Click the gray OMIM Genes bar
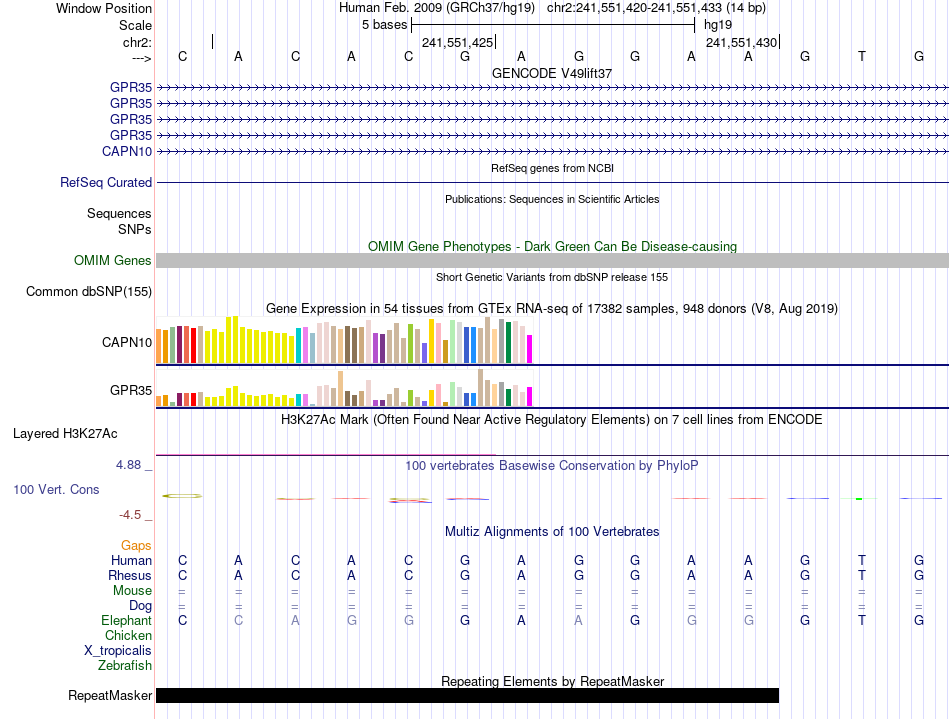Screen dimensions: 950x719 point(552,260)
